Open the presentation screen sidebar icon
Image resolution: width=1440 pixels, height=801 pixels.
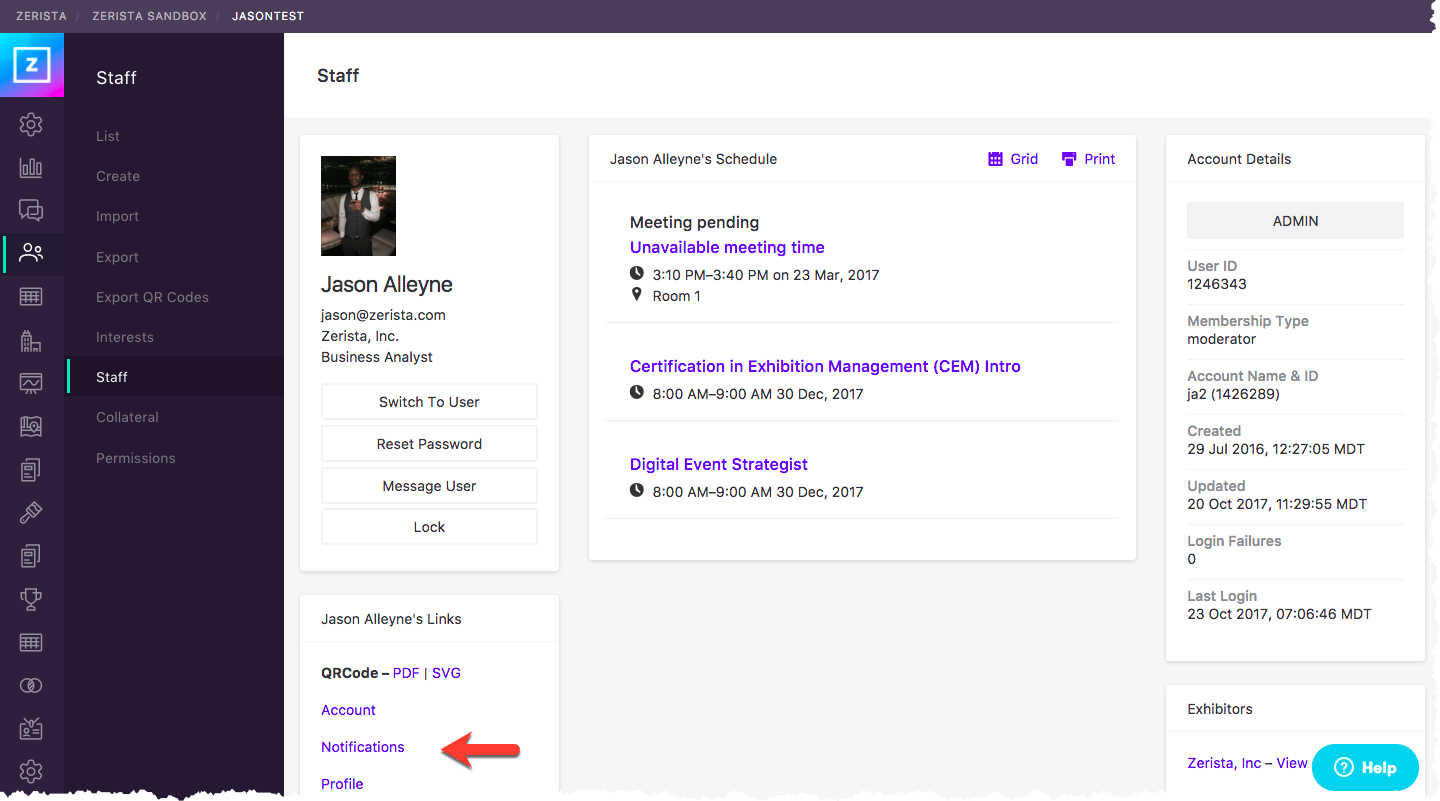31,383
